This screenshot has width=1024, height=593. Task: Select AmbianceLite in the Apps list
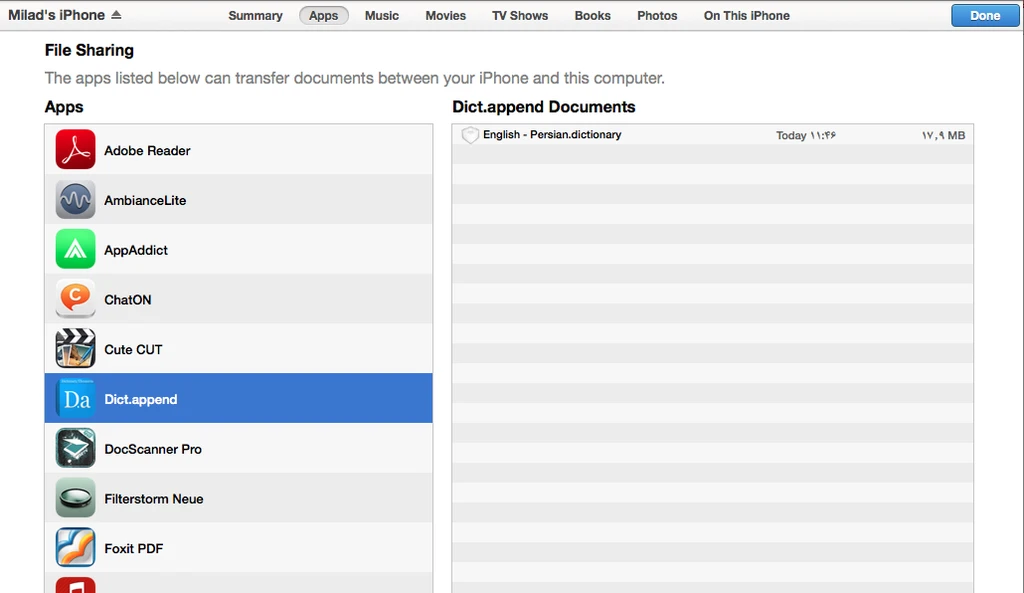238,199
